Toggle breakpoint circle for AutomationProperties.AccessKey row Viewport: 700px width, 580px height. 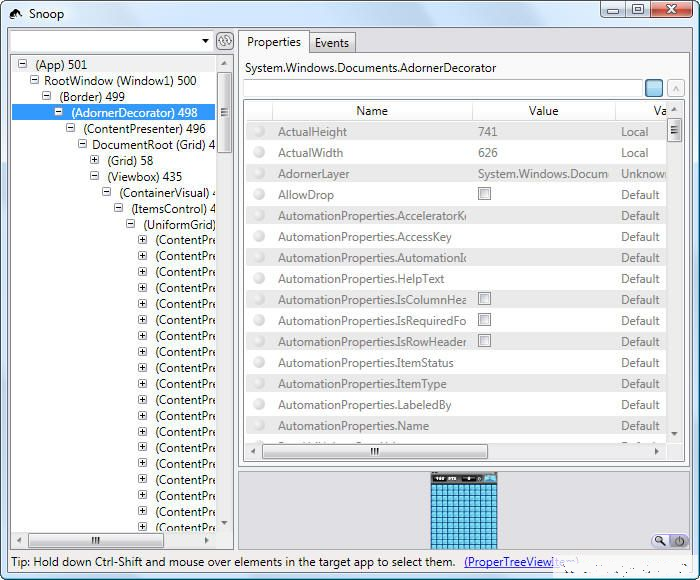point(259,236)
